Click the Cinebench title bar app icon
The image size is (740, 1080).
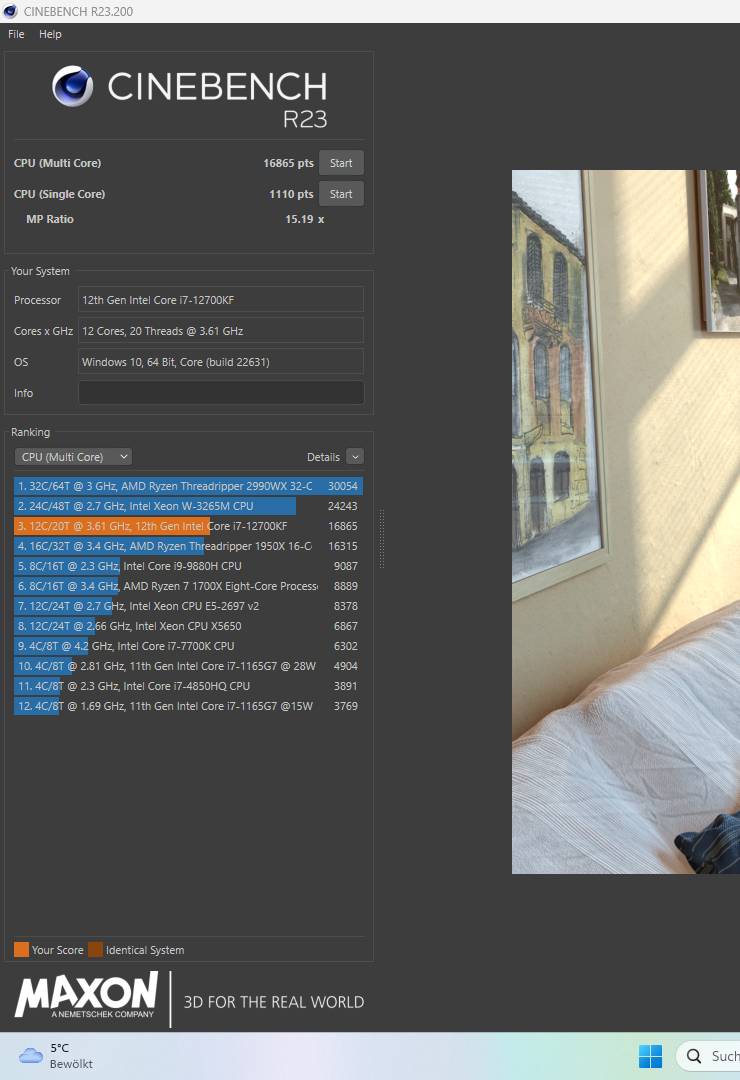tap(10, 11)
